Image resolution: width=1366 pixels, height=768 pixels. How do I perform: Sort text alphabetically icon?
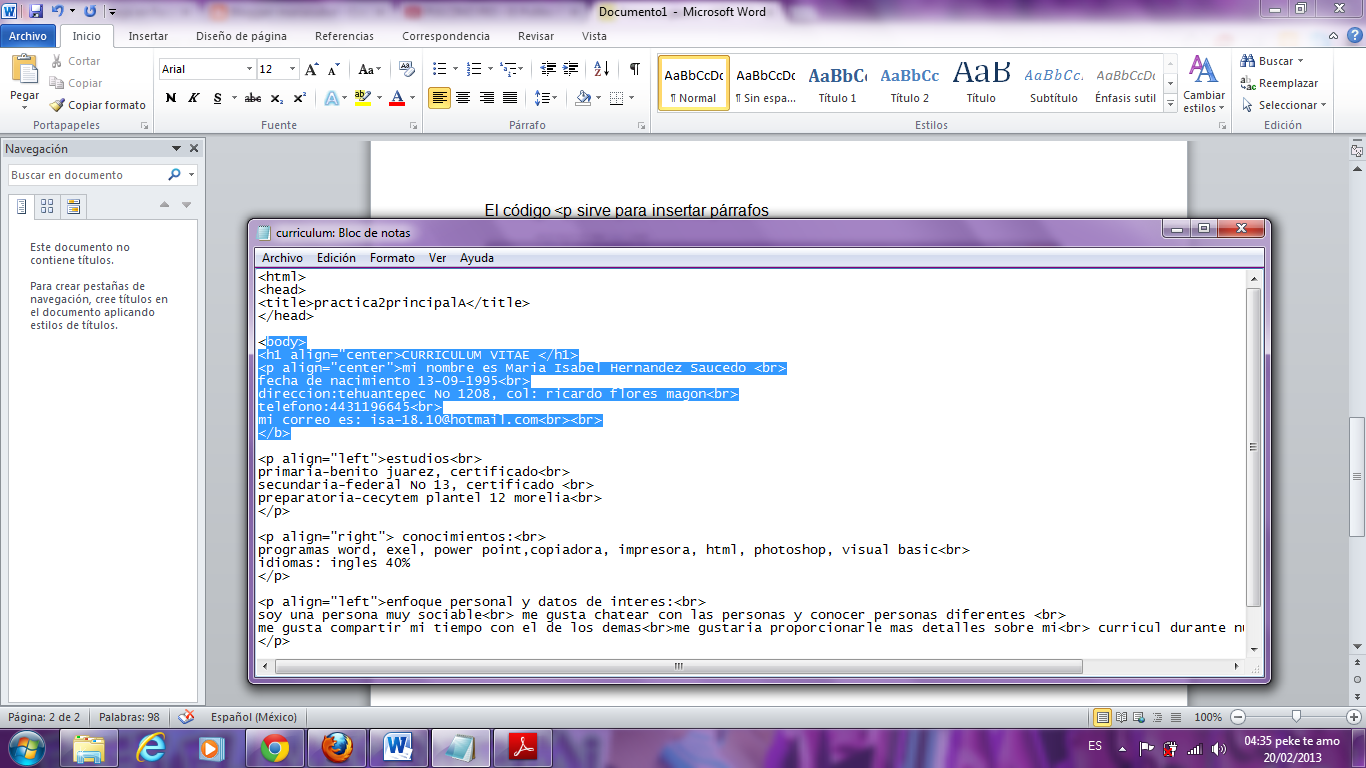coord(601,69)
